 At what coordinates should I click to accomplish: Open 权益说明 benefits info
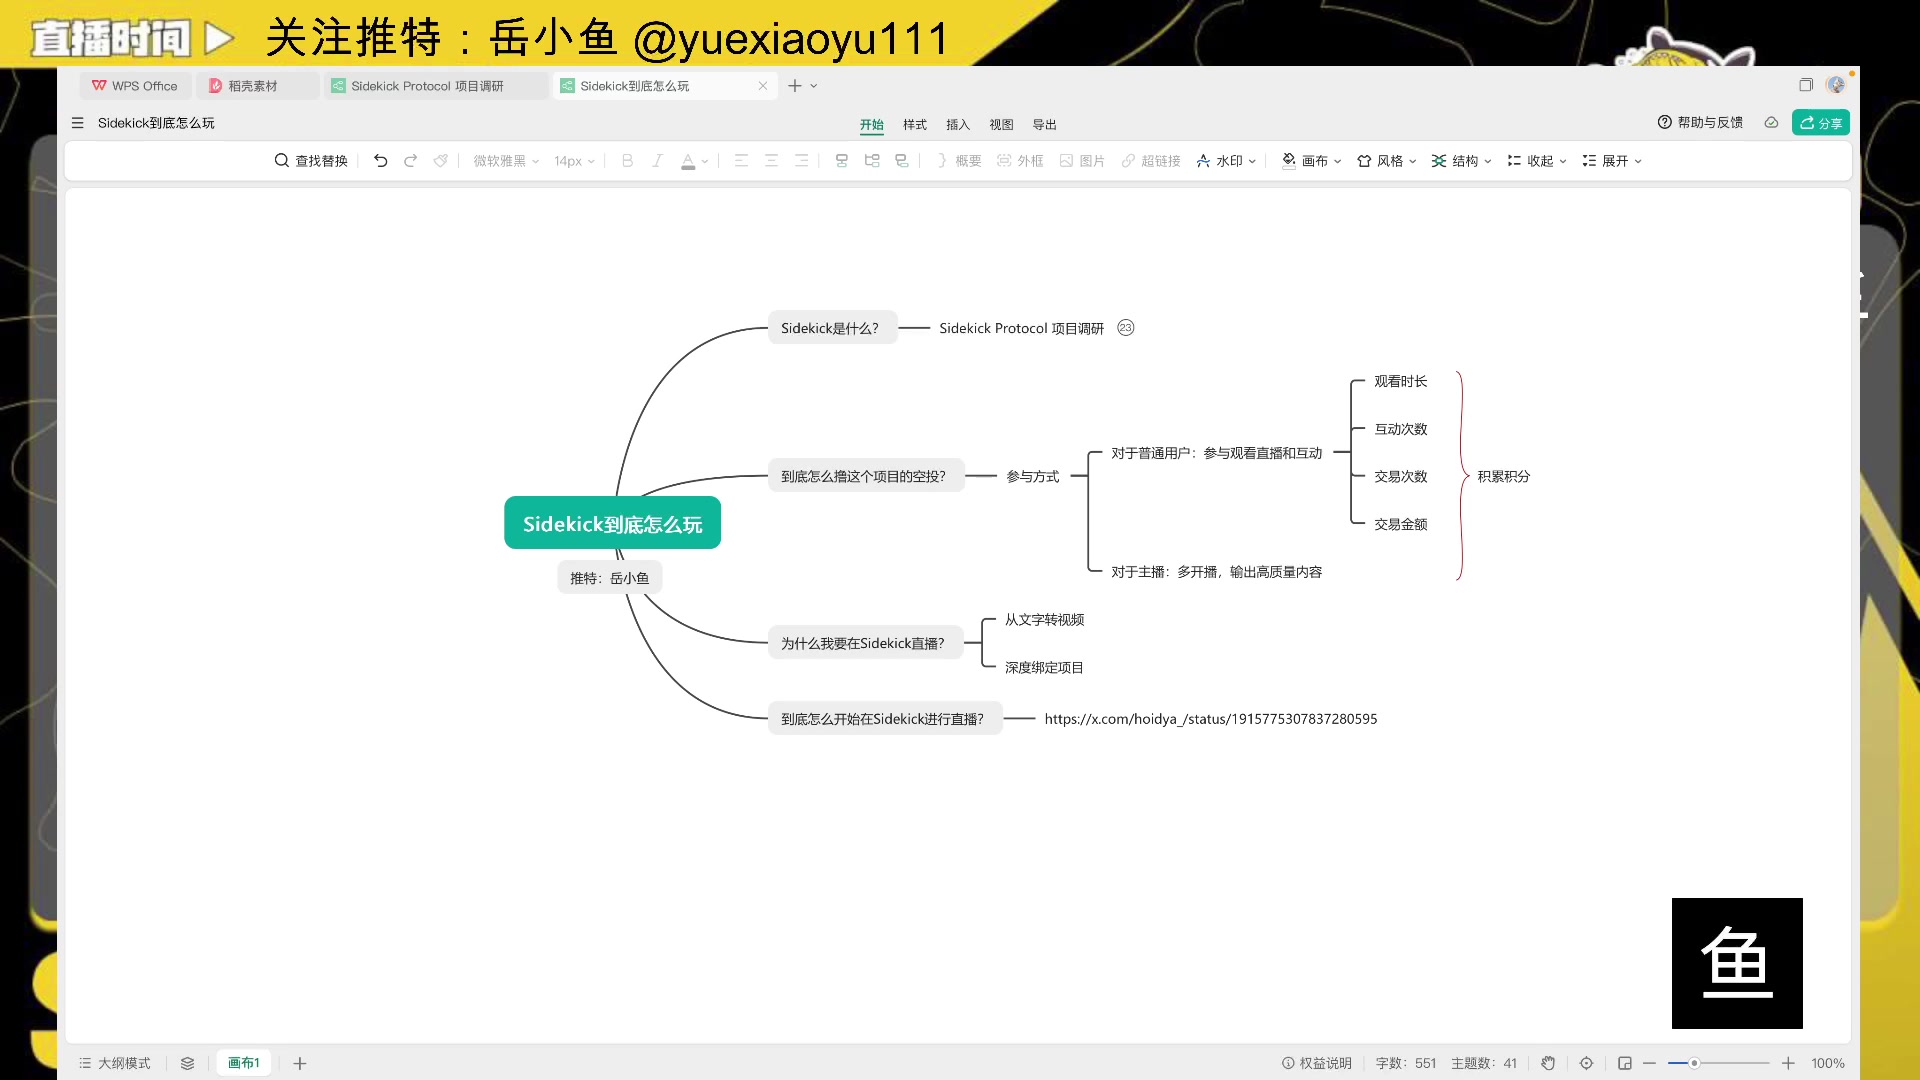click(1317, 1063)
